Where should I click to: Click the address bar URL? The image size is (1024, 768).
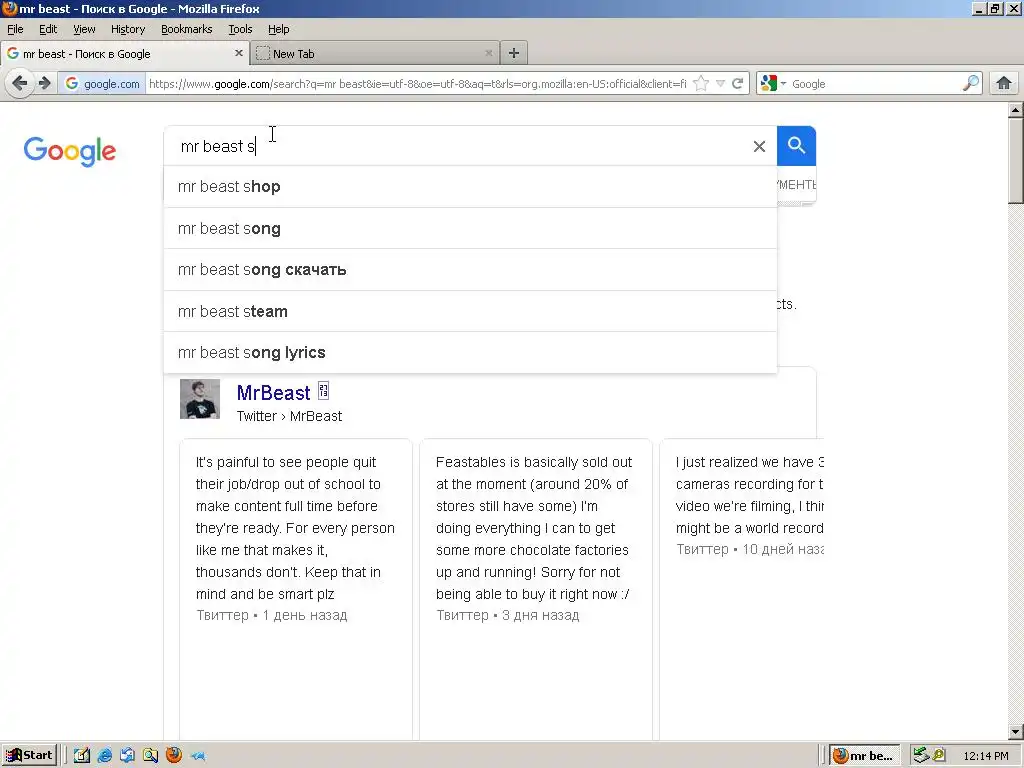418,84
